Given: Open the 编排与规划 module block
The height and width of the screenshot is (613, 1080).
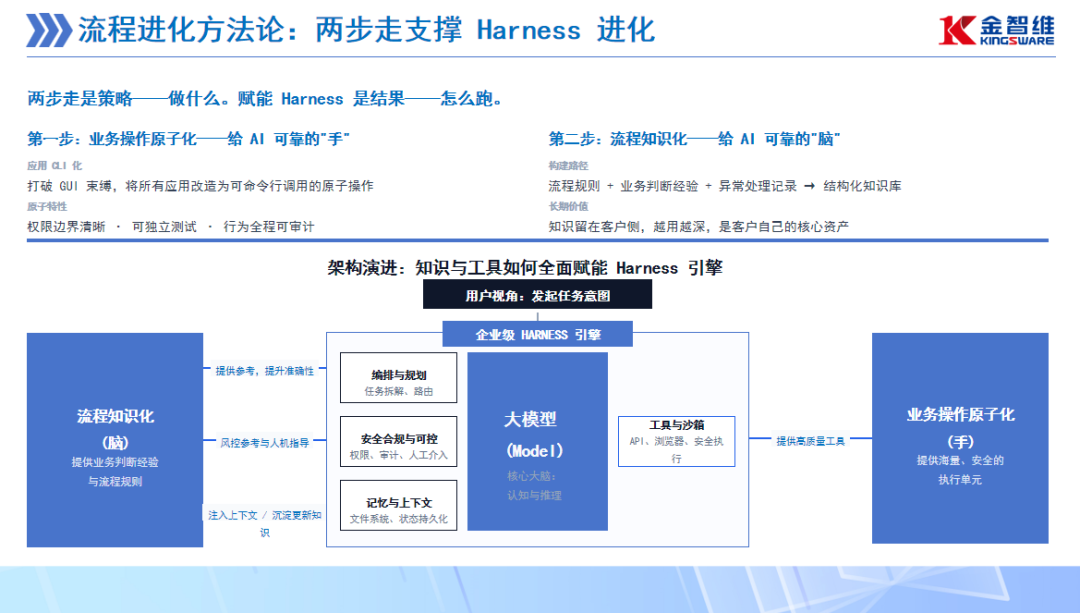Looking at the screenshot, I should (399, 377).
